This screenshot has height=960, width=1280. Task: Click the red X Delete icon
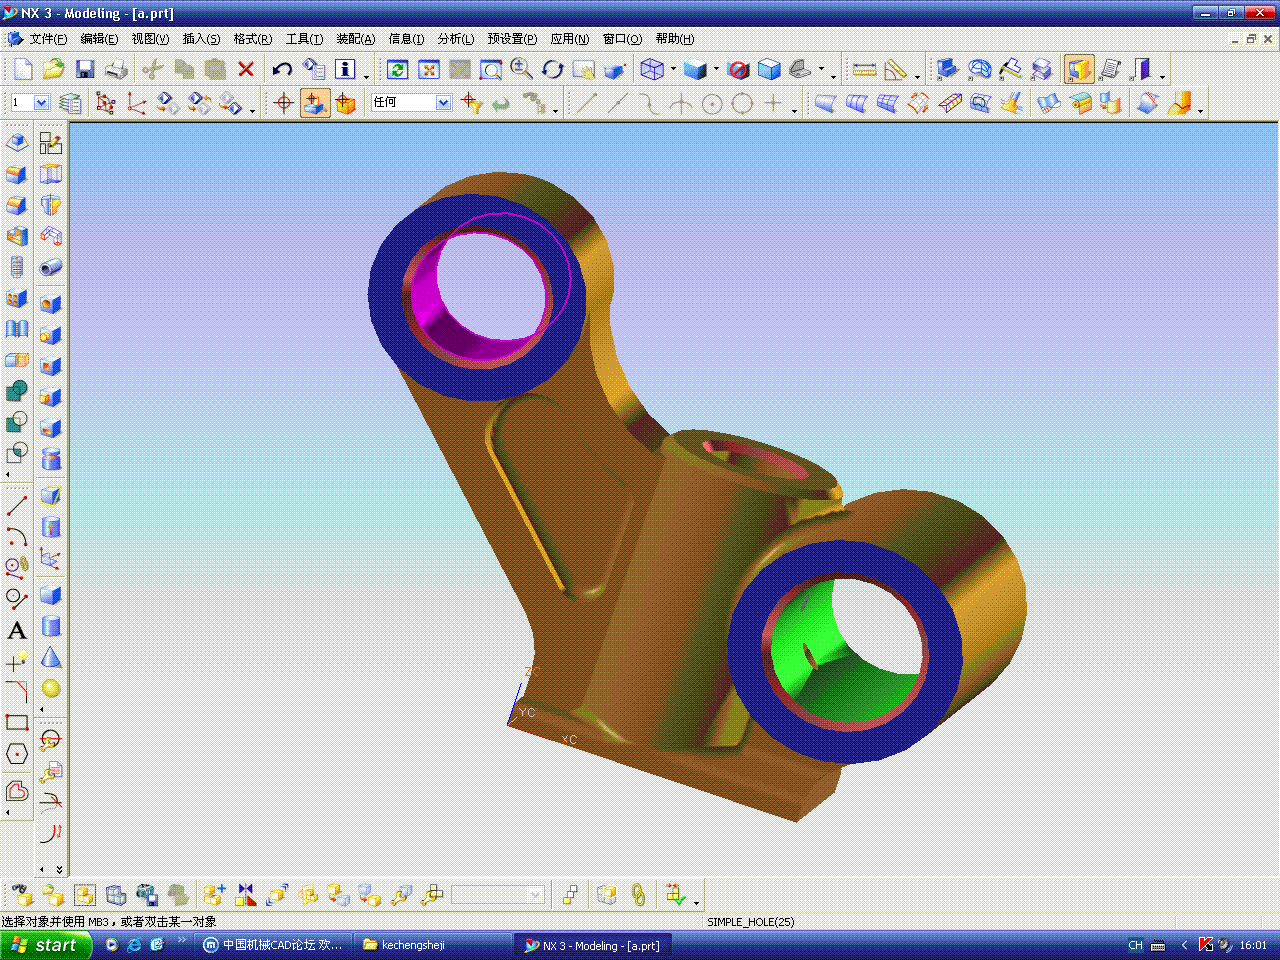246,69
